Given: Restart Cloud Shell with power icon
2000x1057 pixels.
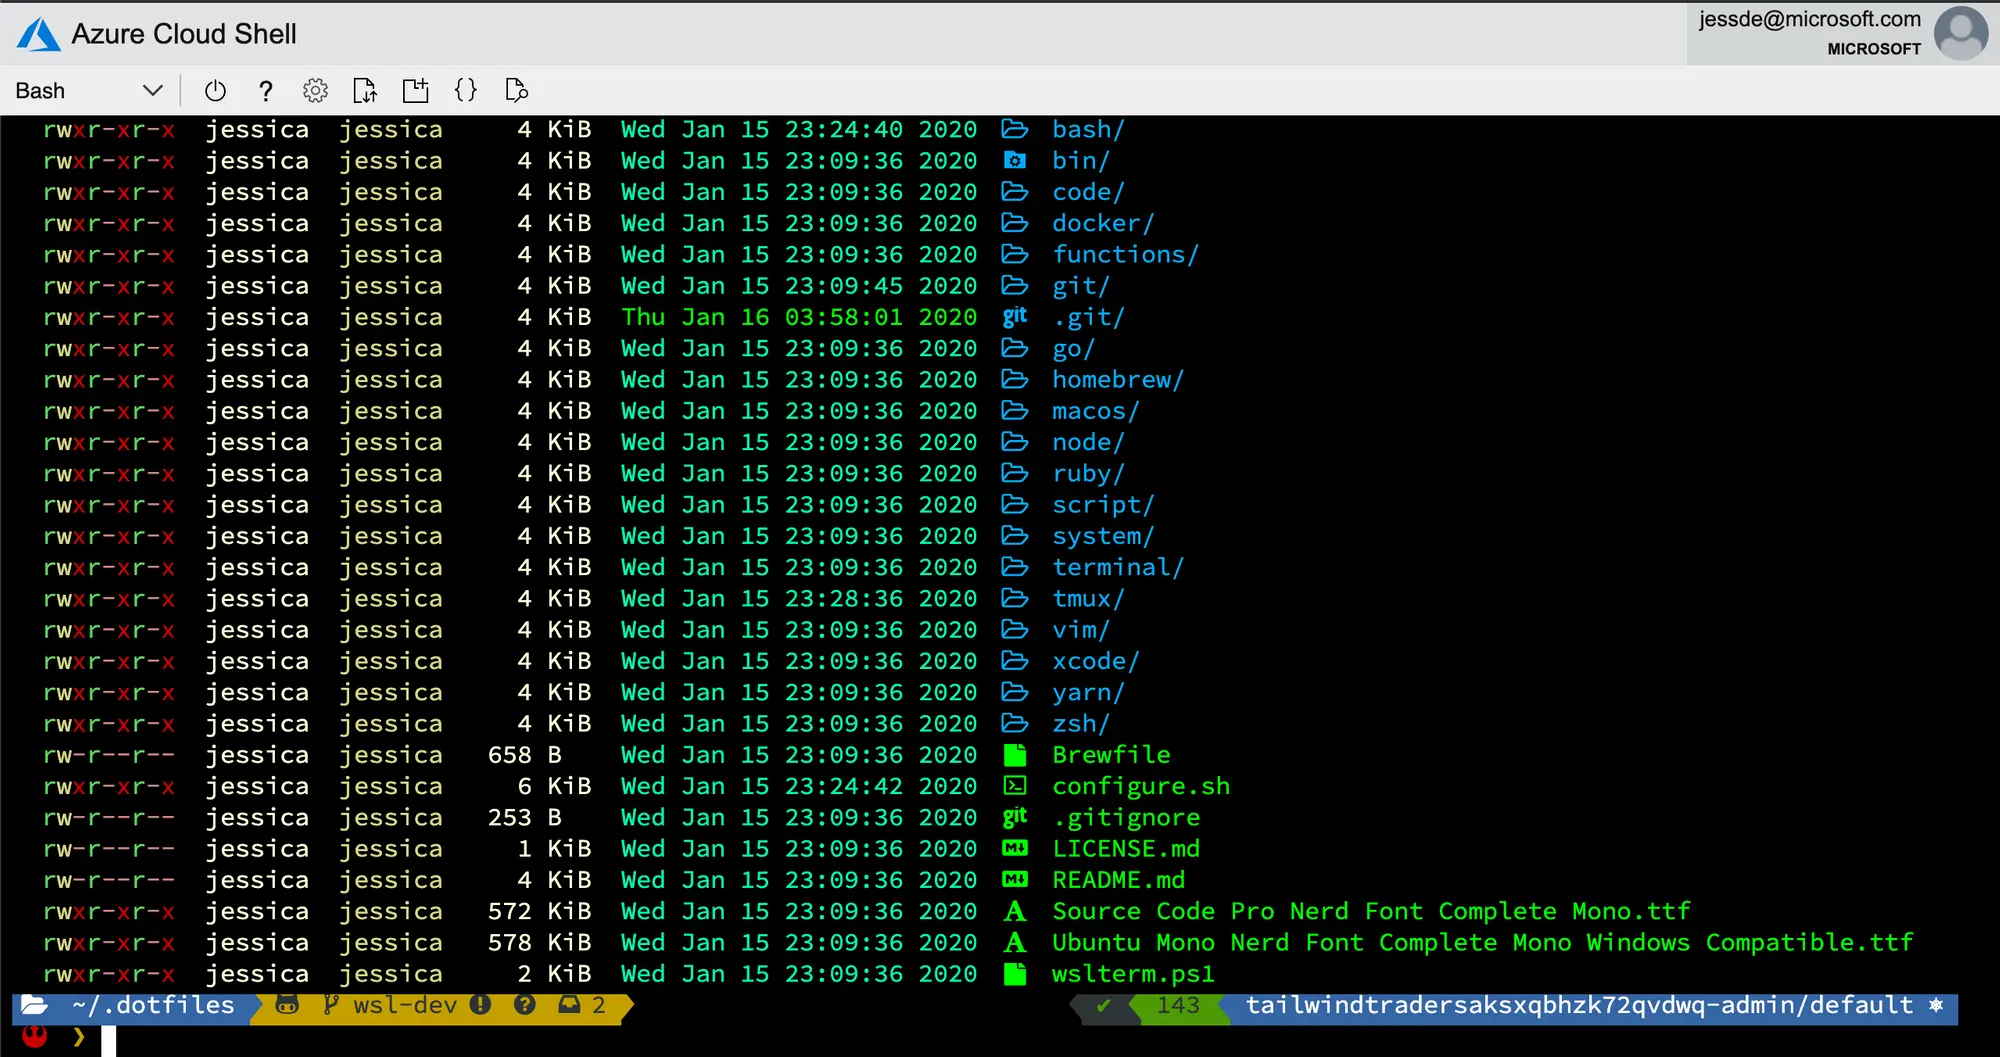Looking at the screenshot, I should tap(215, 91).
